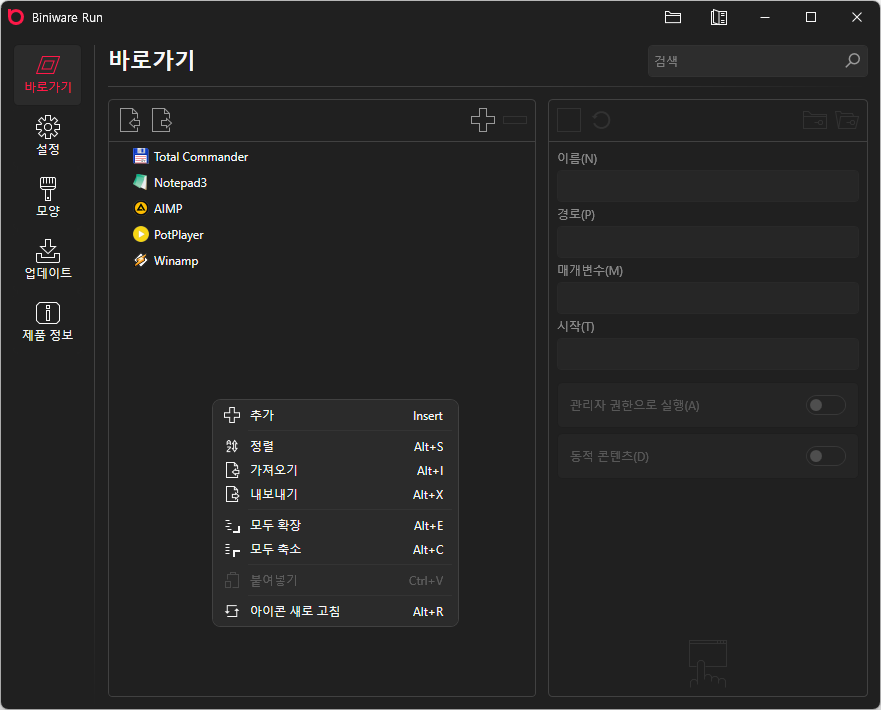This screenshot has height=710, width=881.
Task: Click the browse folder shortcut icon
Action: click(x=814, y=120)
